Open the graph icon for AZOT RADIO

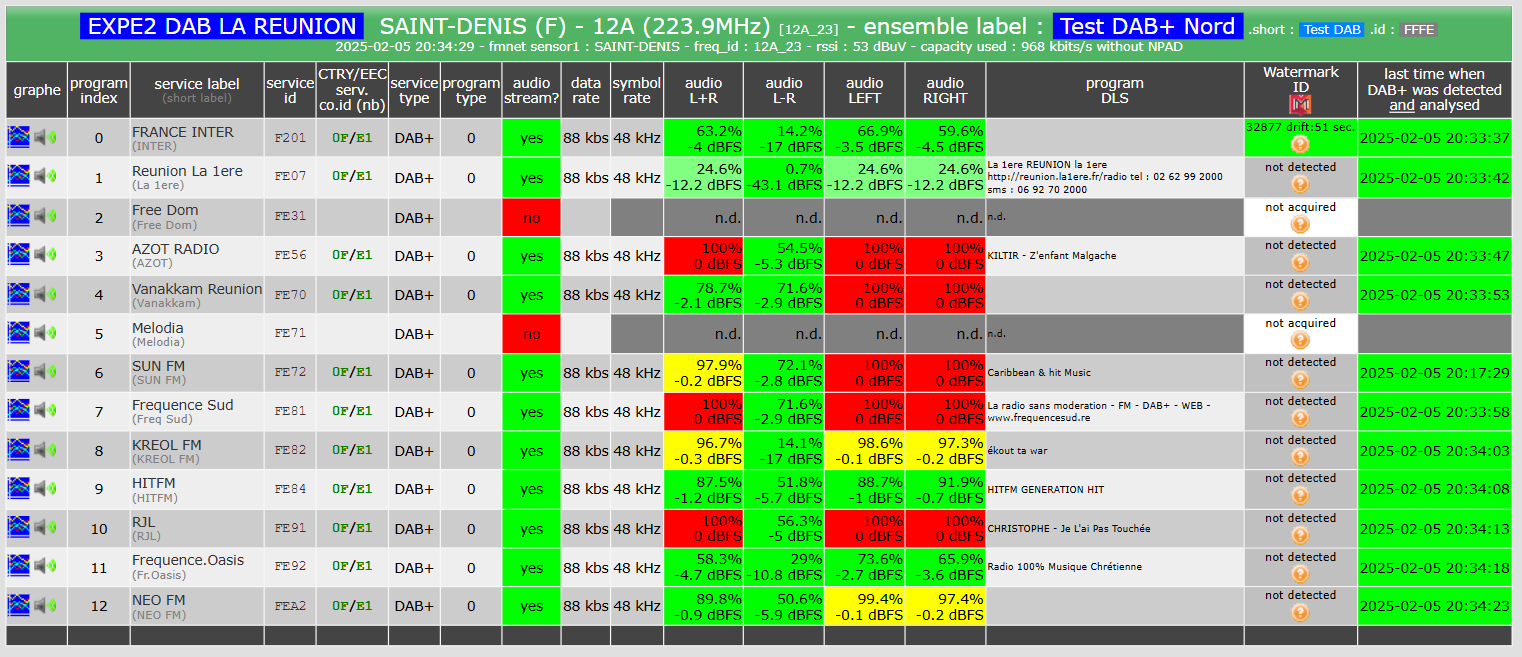19,254
